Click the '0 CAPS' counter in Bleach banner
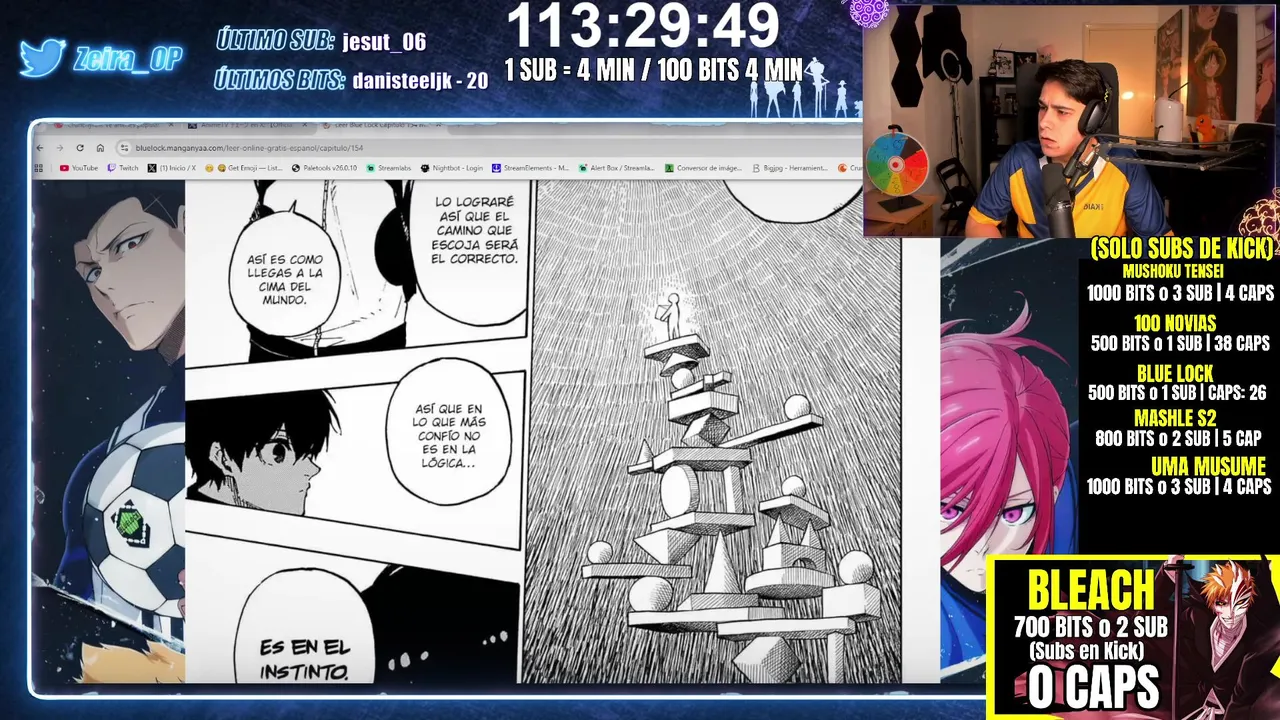The height and width of the screenshot is (720, 1280). [x=1093, y=688]
